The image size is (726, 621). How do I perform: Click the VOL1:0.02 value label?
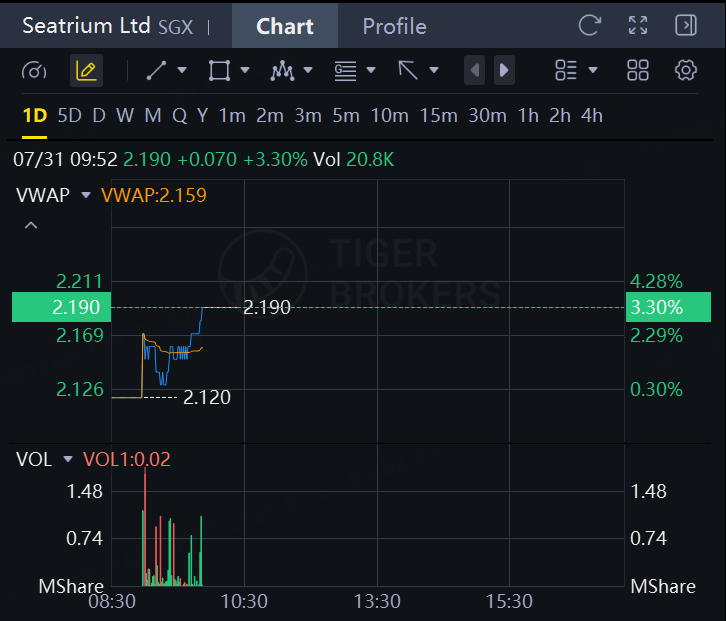click(127, 459)
